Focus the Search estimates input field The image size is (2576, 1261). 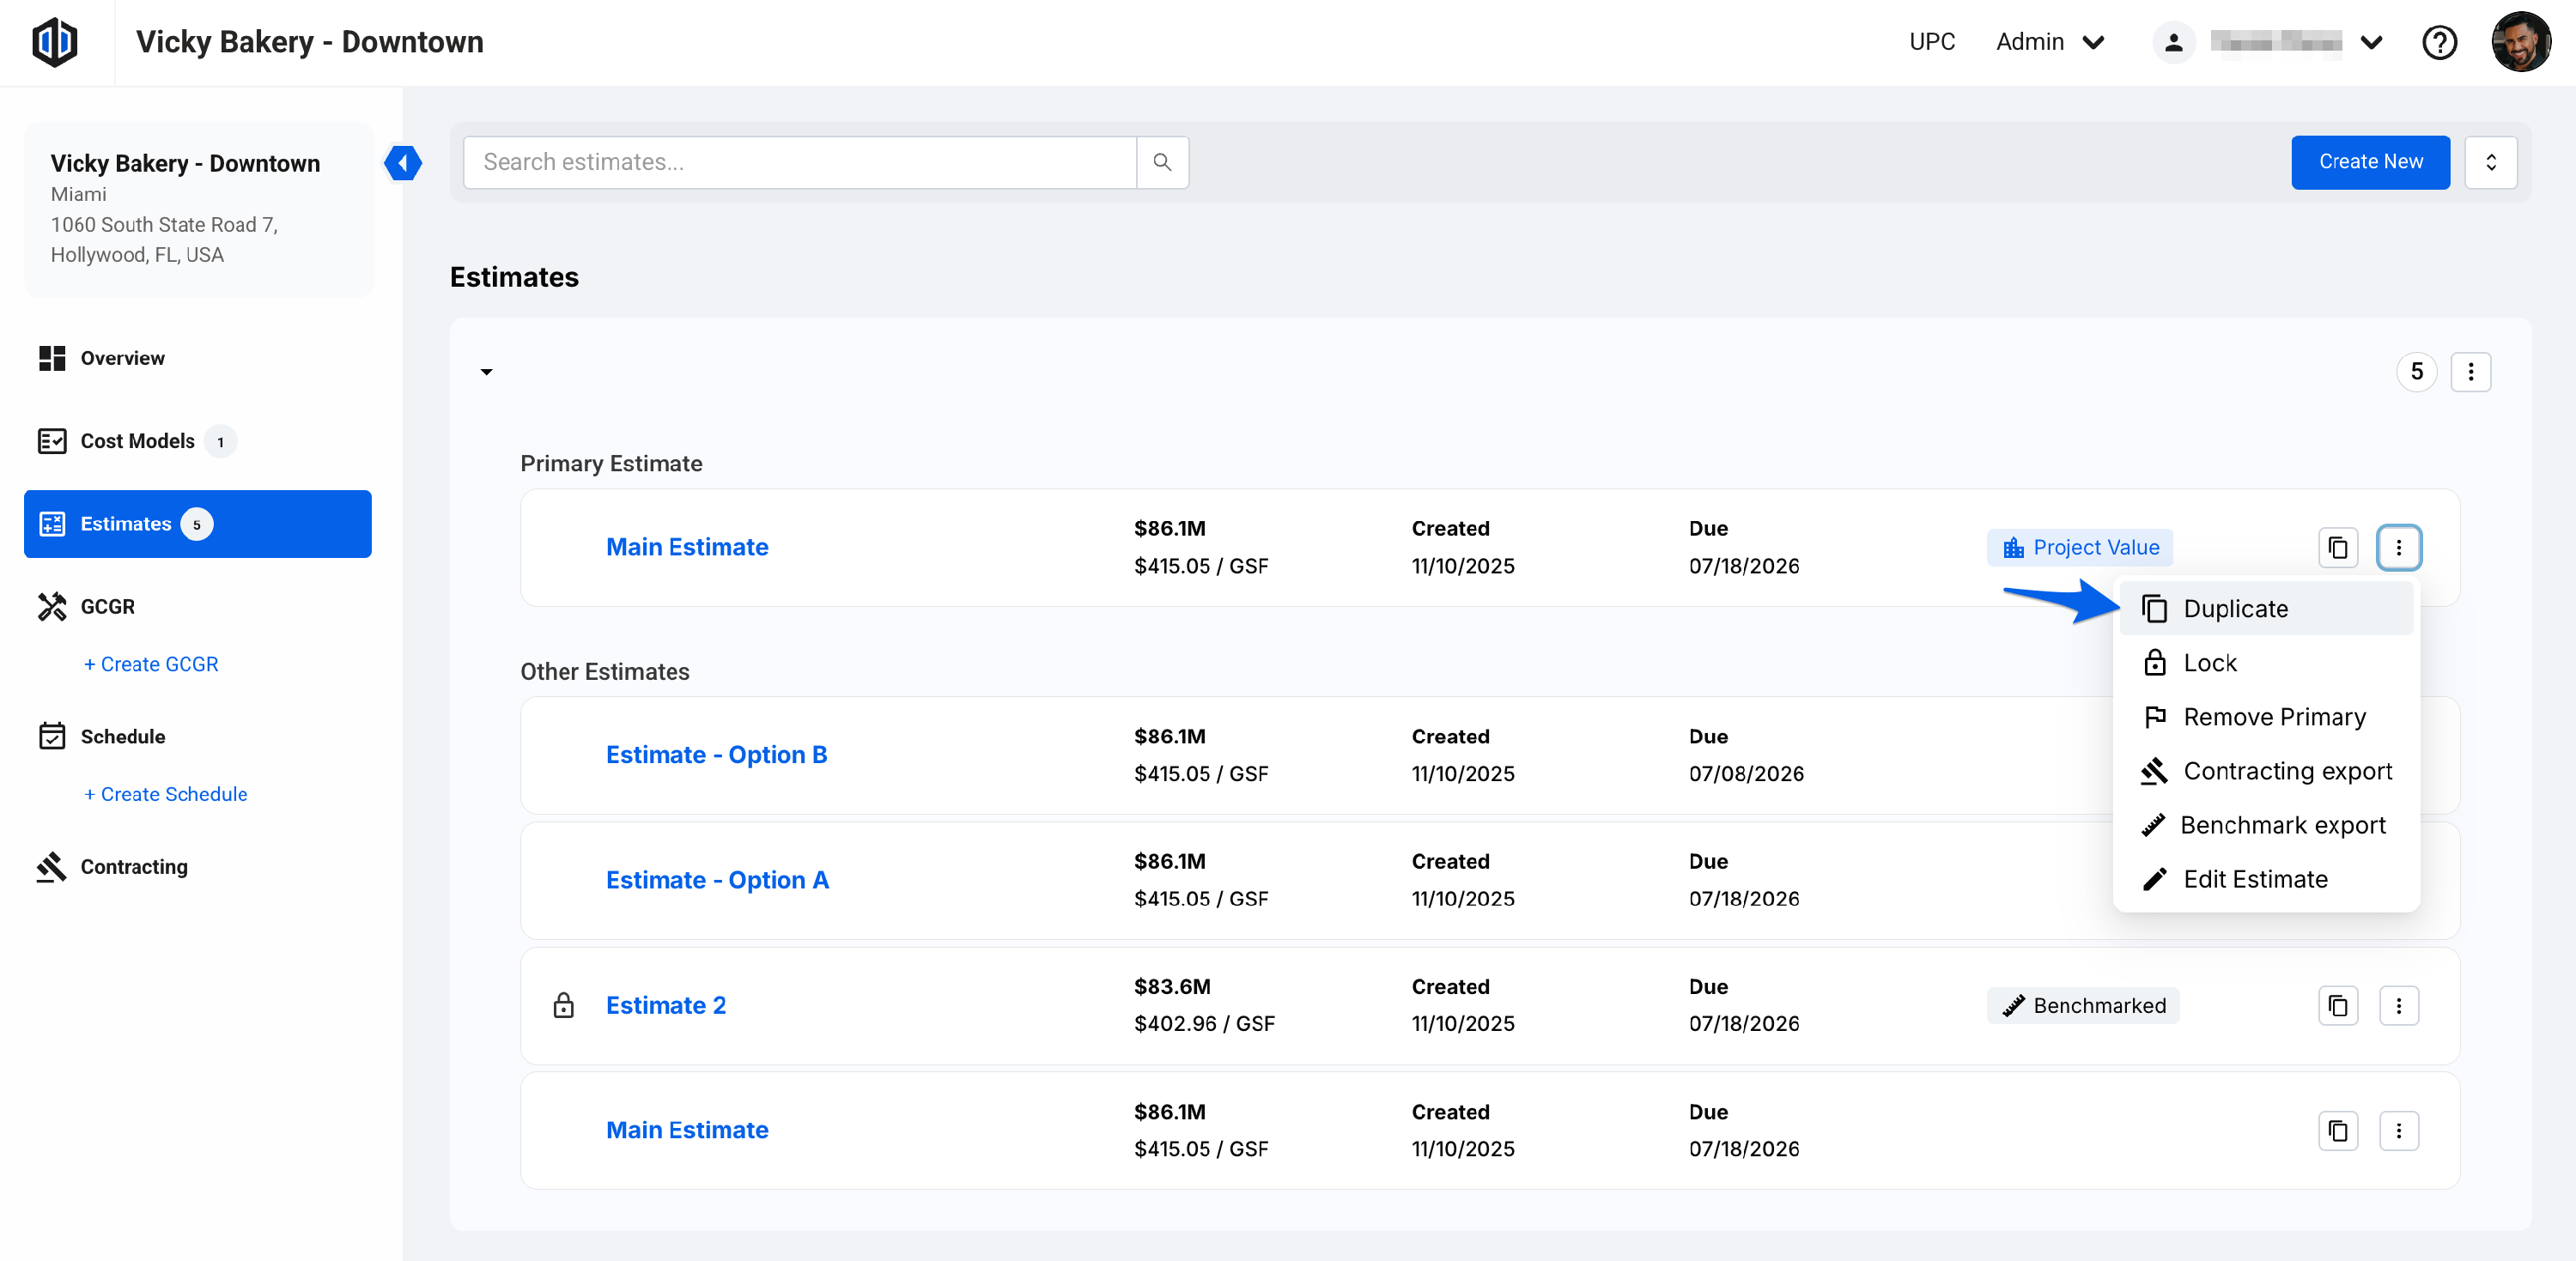(x=799, y=162)
